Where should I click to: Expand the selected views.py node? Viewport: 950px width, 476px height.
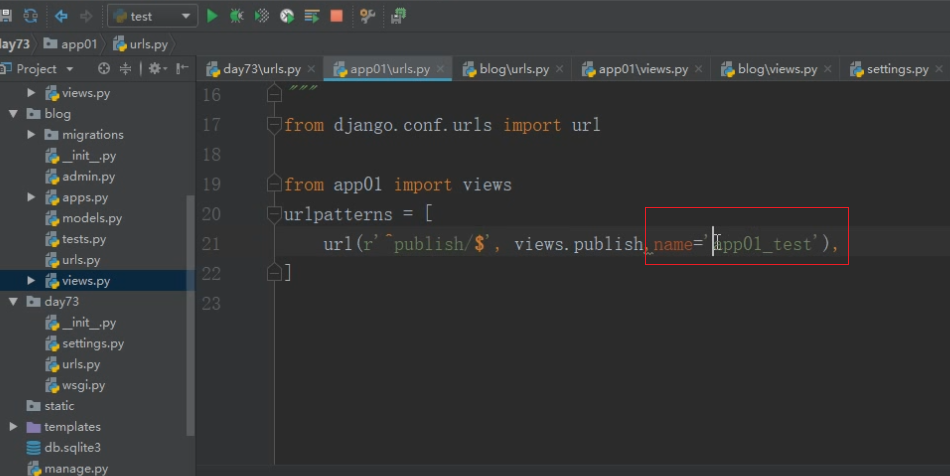pos(31,280)
